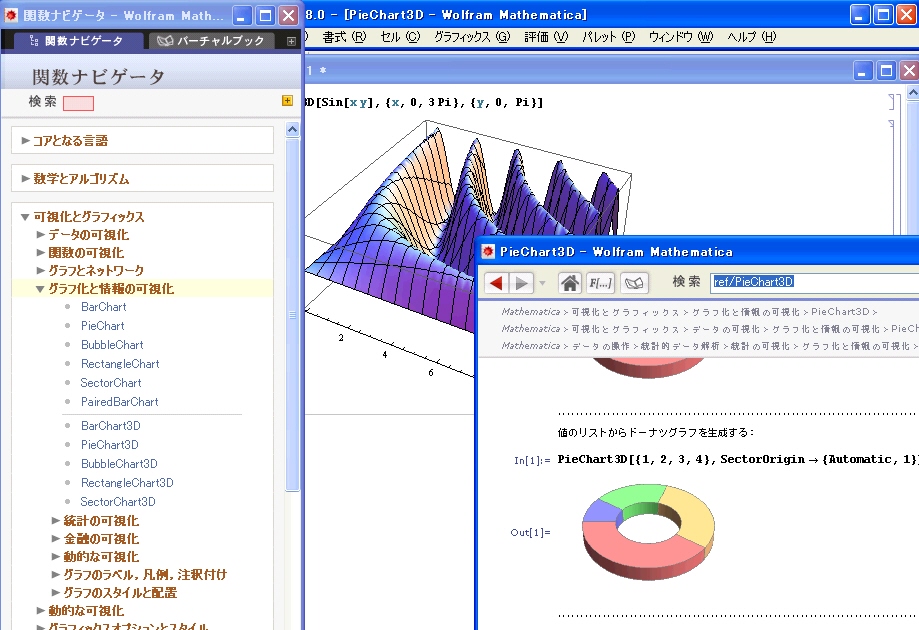The height and width of the screenshot is (630, 919).
Task: Expand 関数の可視化 node
Action: point(40,253)
